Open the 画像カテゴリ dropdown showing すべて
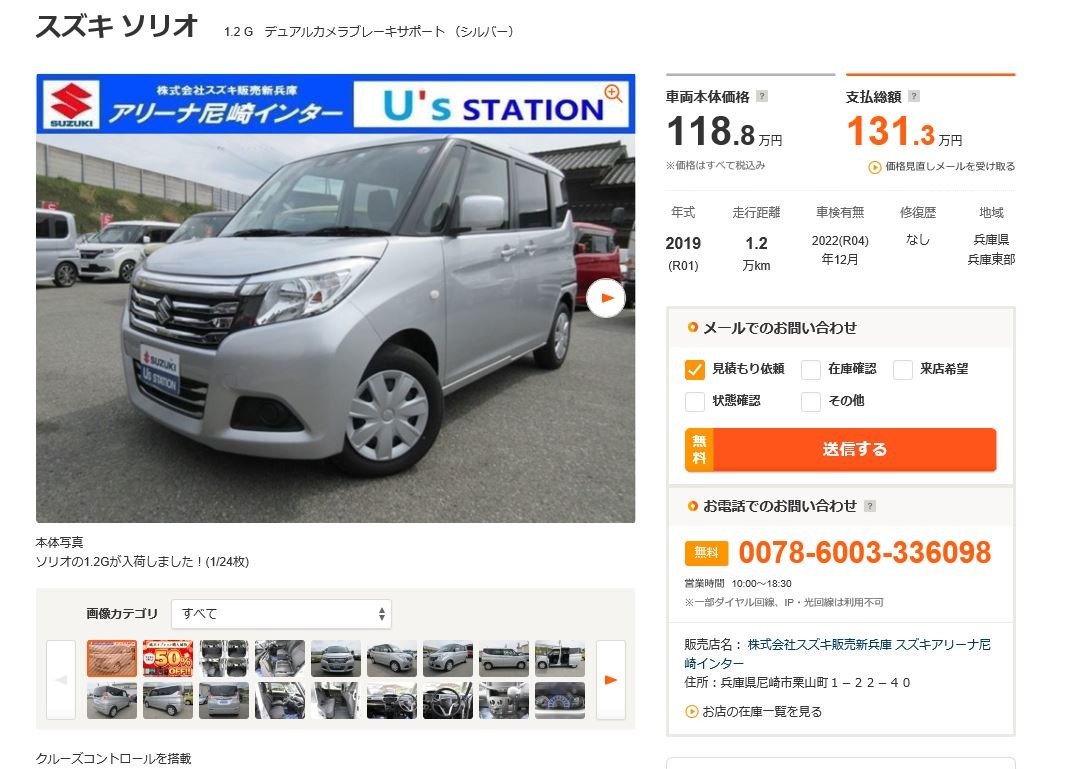This screenshot has height=769, width=1077. click(x=282, y=614)
